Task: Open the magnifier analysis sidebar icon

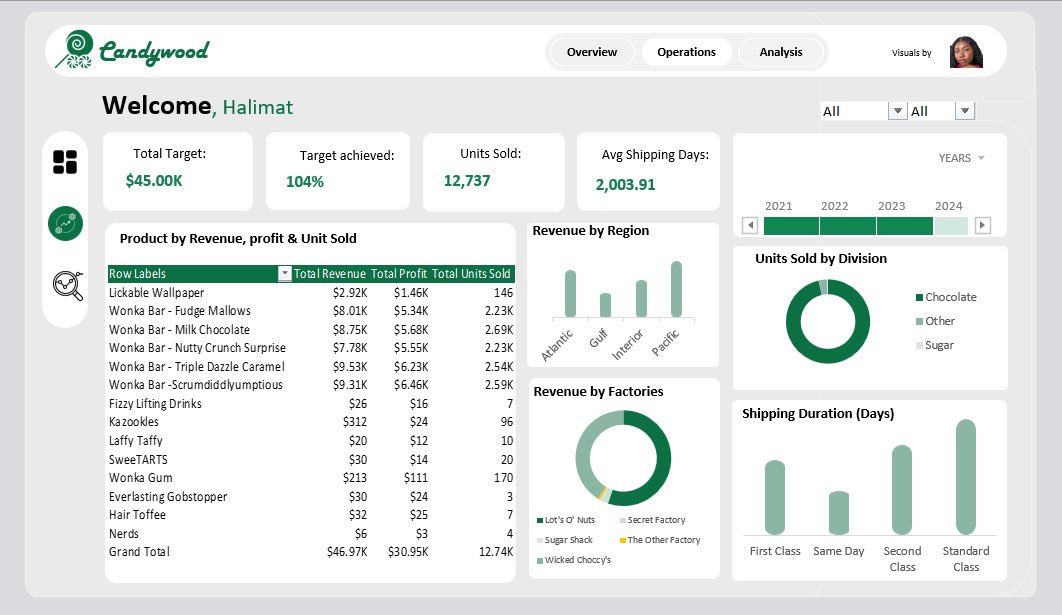Action: click(68, 286)
